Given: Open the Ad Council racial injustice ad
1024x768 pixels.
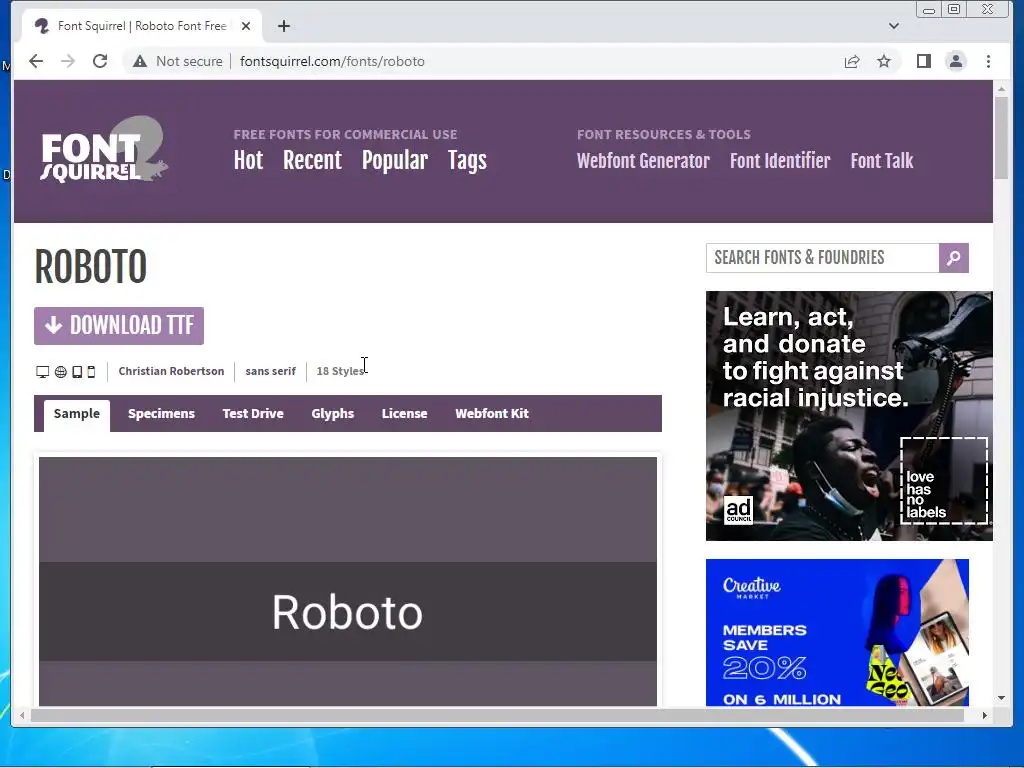Looking at the screenshot, I should (x=849, y=416).
